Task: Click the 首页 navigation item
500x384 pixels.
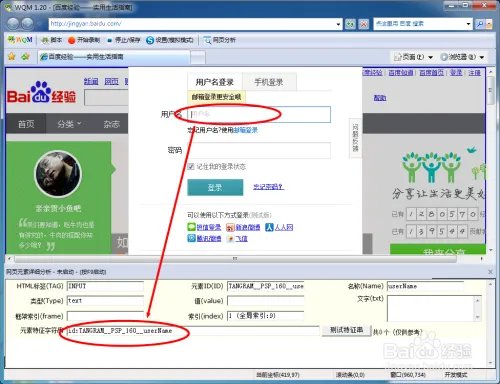Action: coord(26,124)
